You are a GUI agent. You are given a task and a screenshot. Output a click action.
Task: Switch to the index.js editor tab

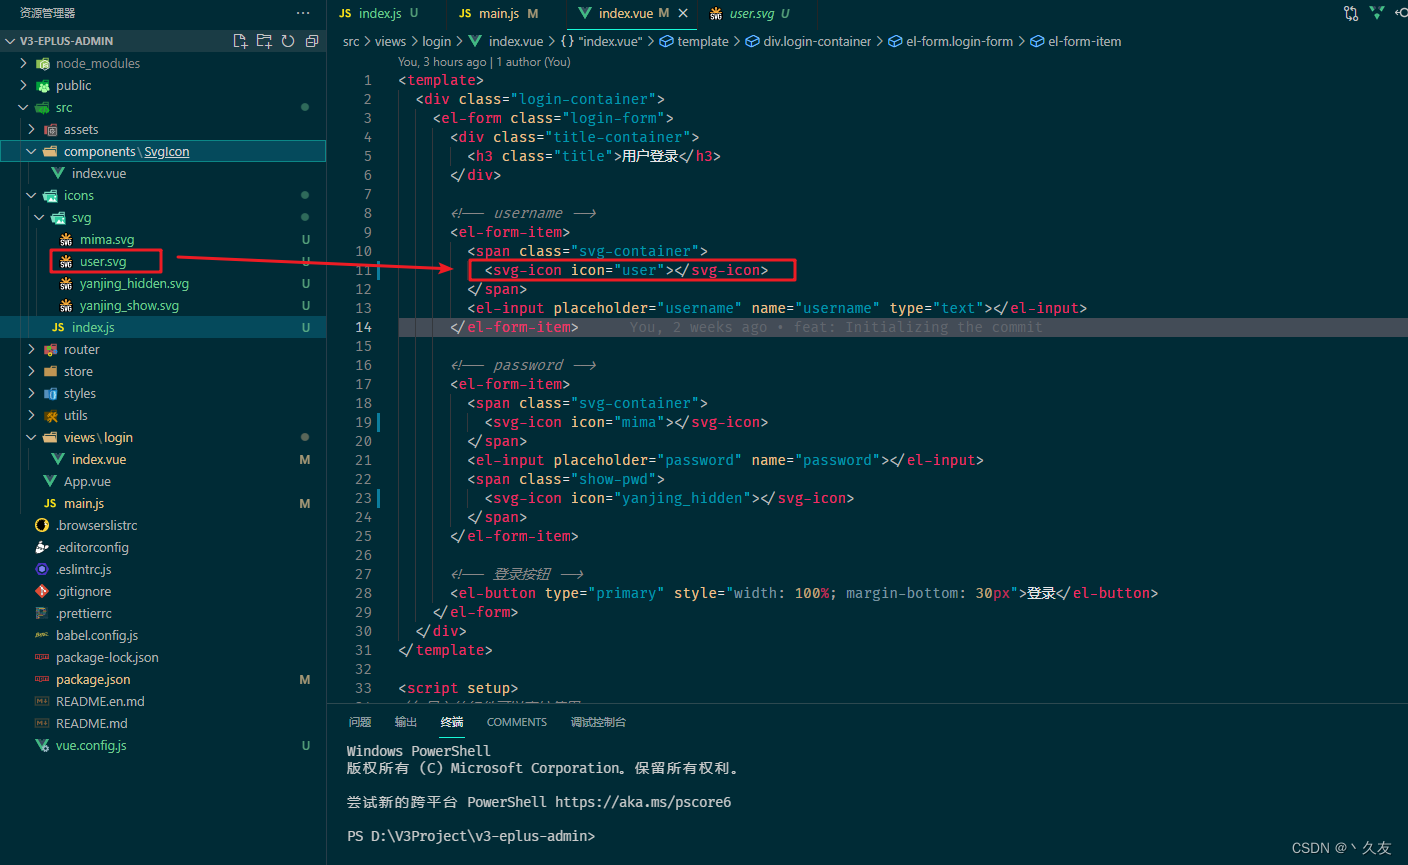(379, 13)
